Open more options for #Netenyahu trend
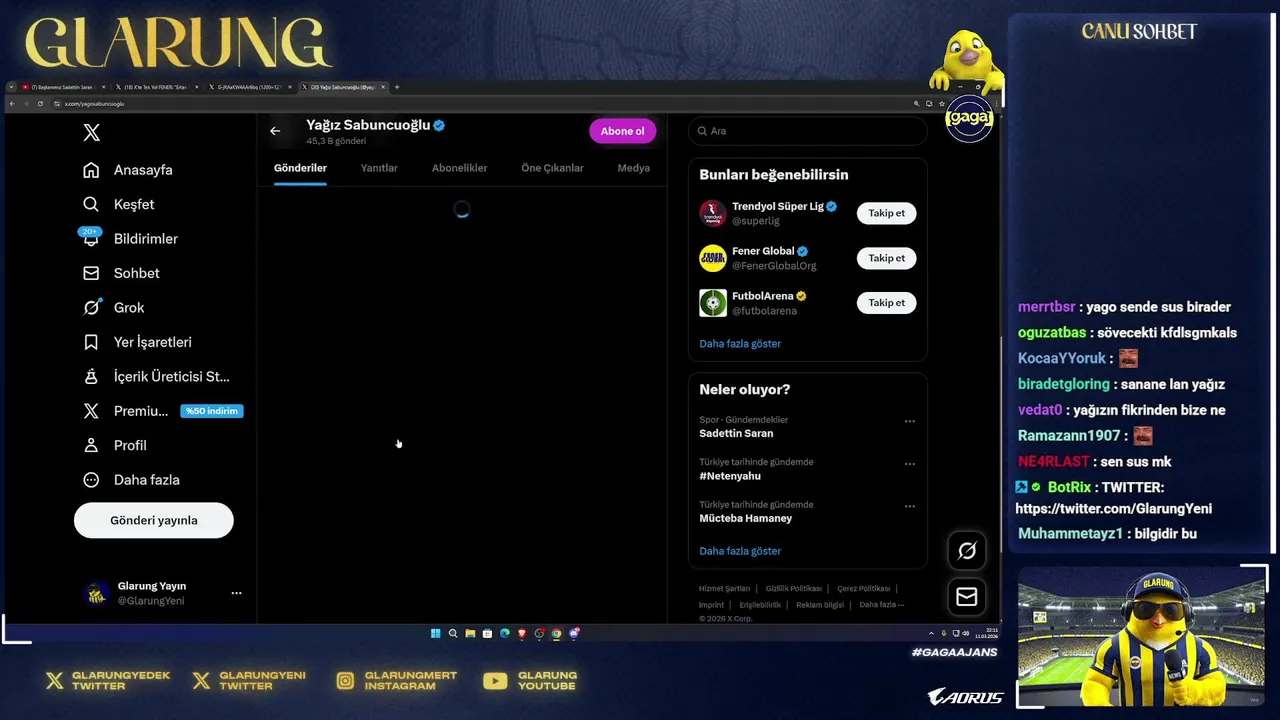 point(910,464)
